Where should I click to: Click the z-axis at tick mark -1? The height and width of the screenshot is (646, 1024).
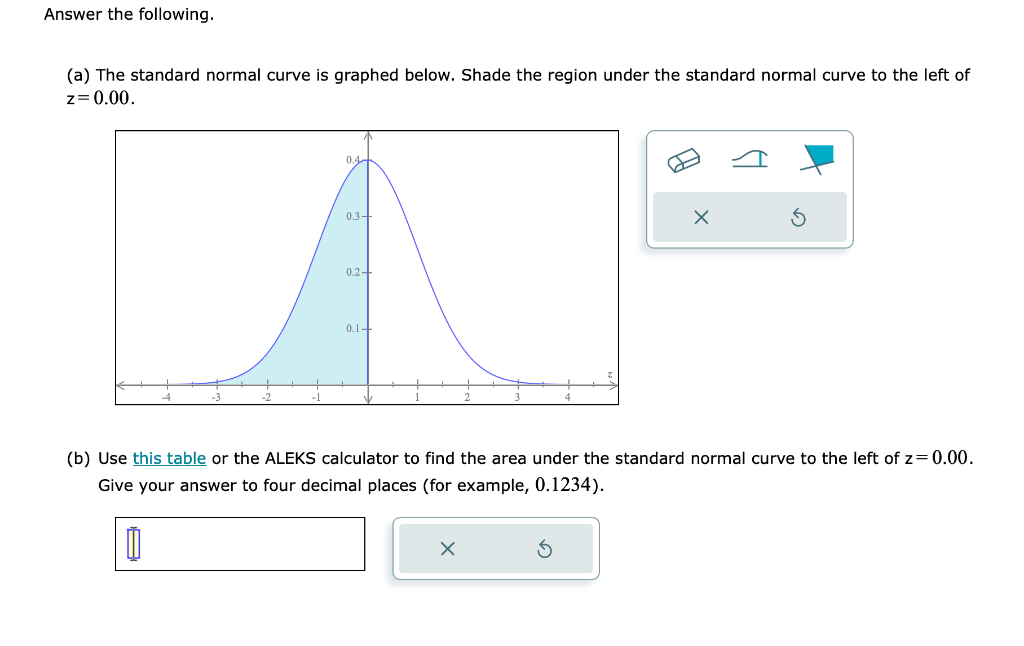[x=317, y=385]
